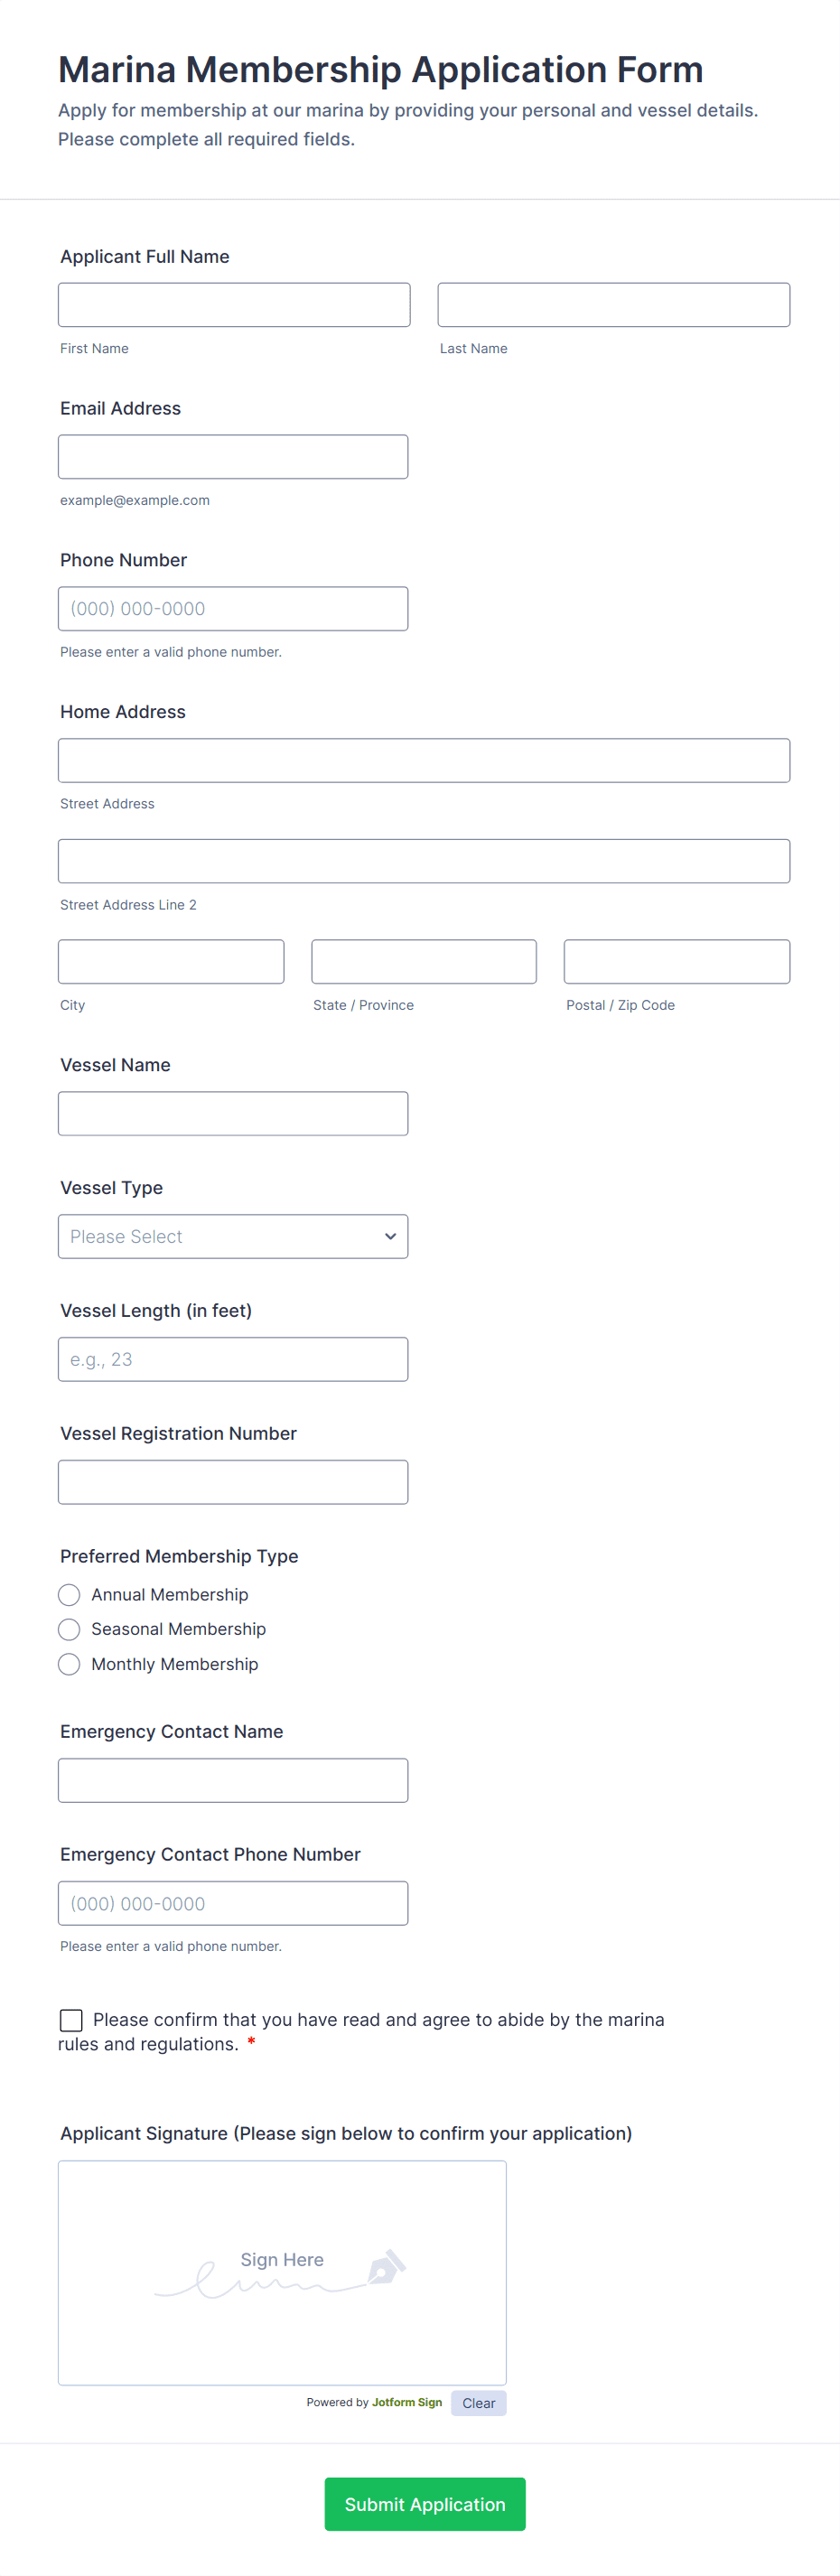Screen dimensions: 840x2576
Task: Click the Vessel Registration Number field
Action: (232, 1482)
